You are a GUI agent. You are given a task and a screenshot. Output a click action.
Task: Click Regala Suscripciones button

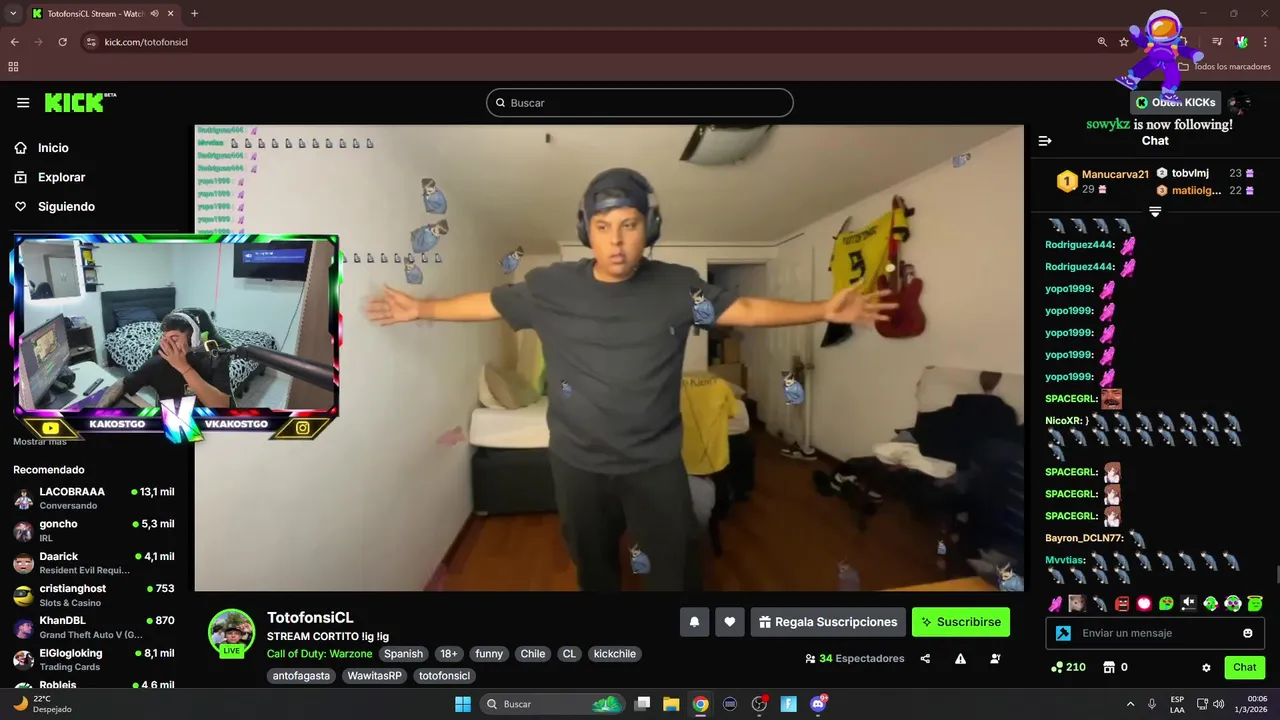pos(828,622)
